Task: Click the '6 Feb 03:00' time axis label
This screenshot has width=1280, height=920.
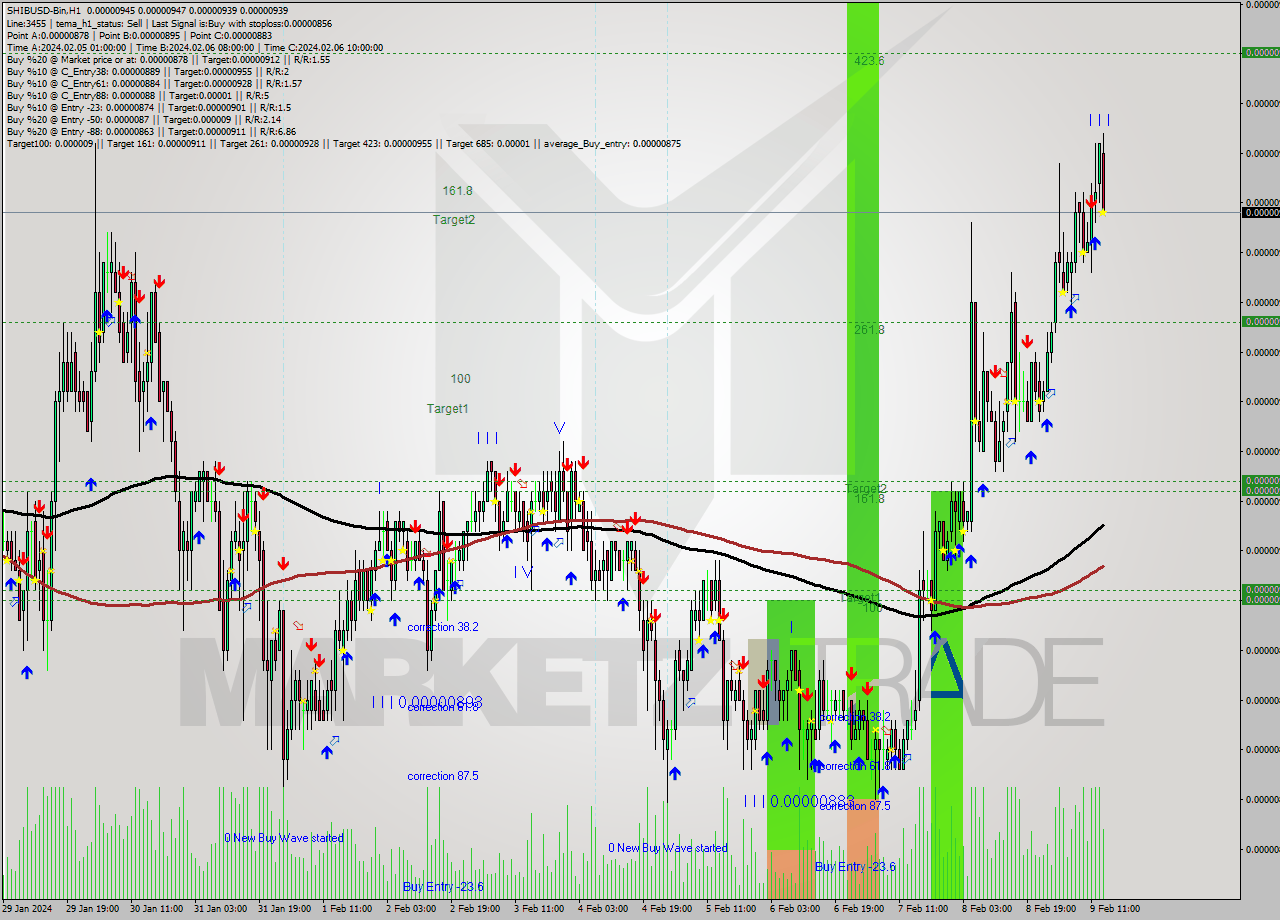Action: pyautogui.click(x=795, y=909)
